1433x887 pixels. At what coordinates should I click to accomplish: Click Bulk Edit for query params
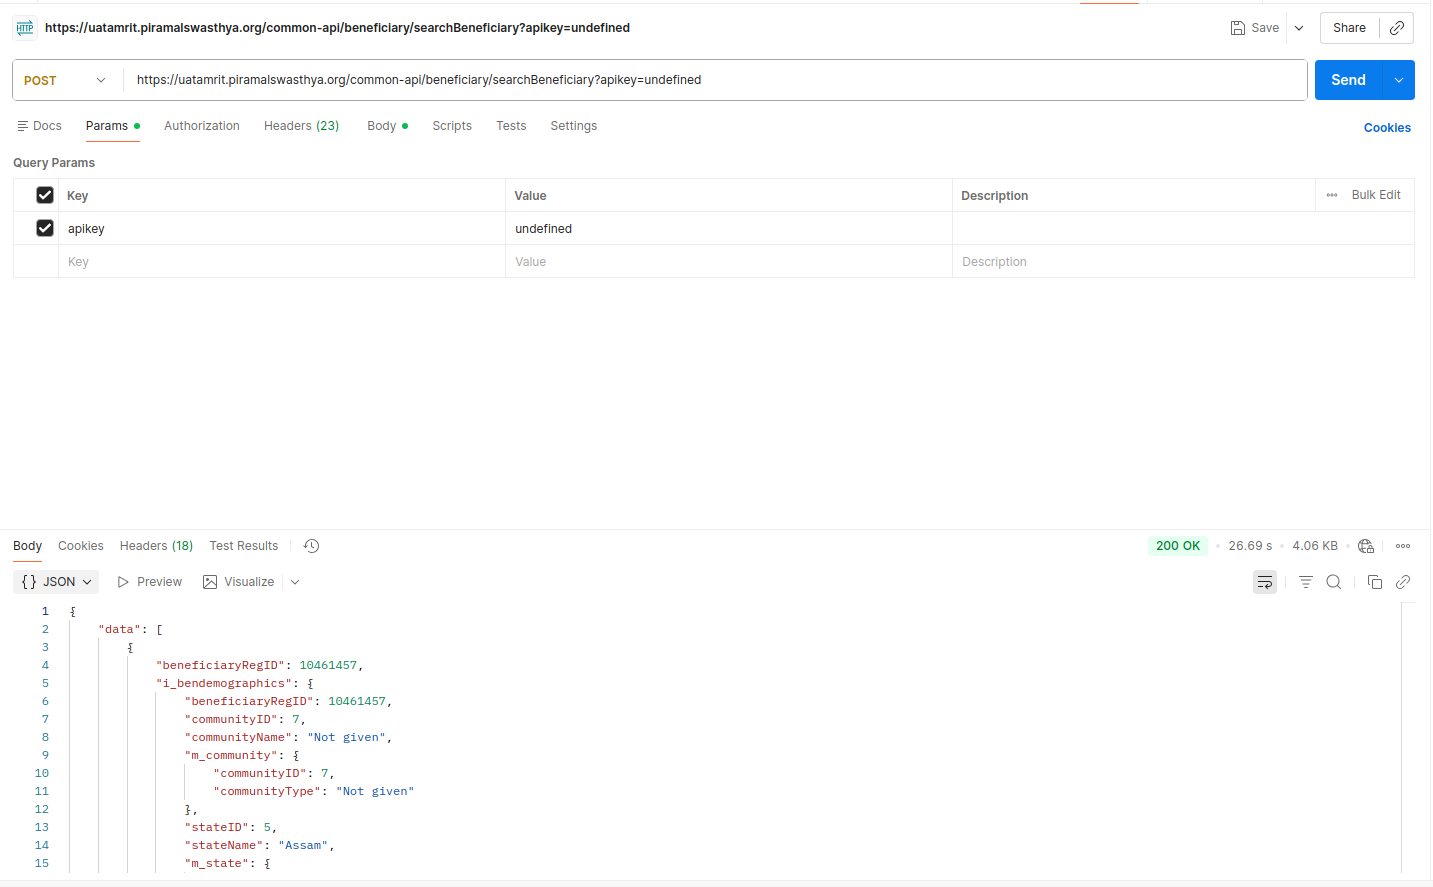point(1375,195)
